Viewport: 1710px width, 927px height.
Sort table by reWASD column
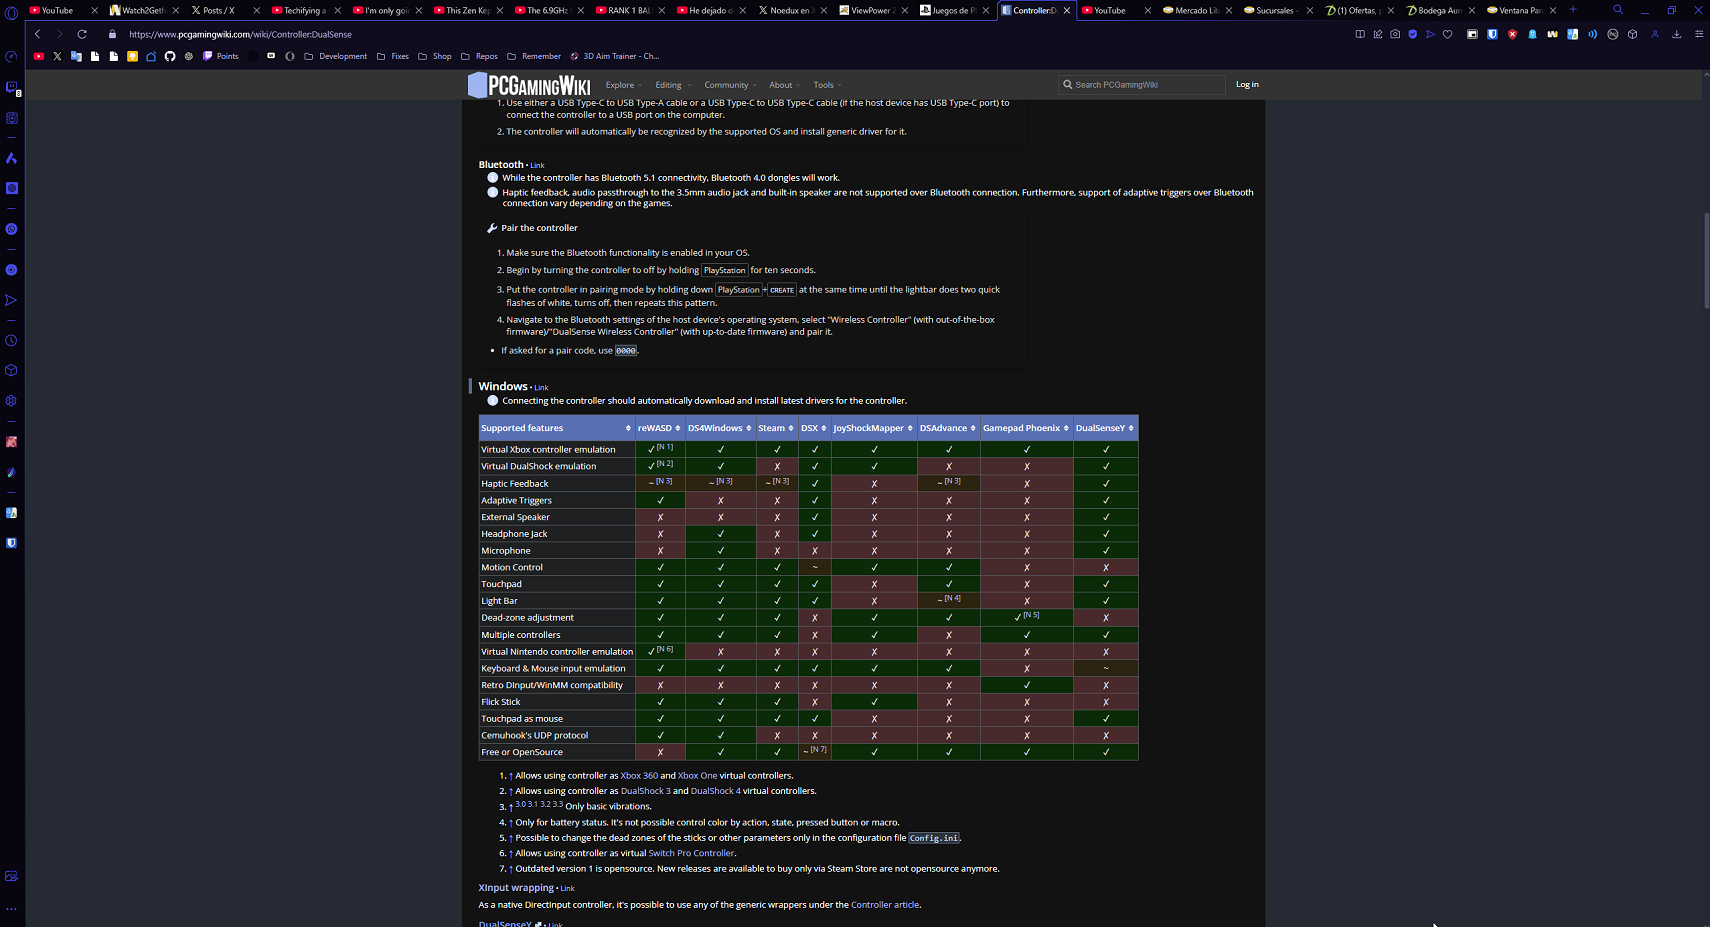click(659, 428)
